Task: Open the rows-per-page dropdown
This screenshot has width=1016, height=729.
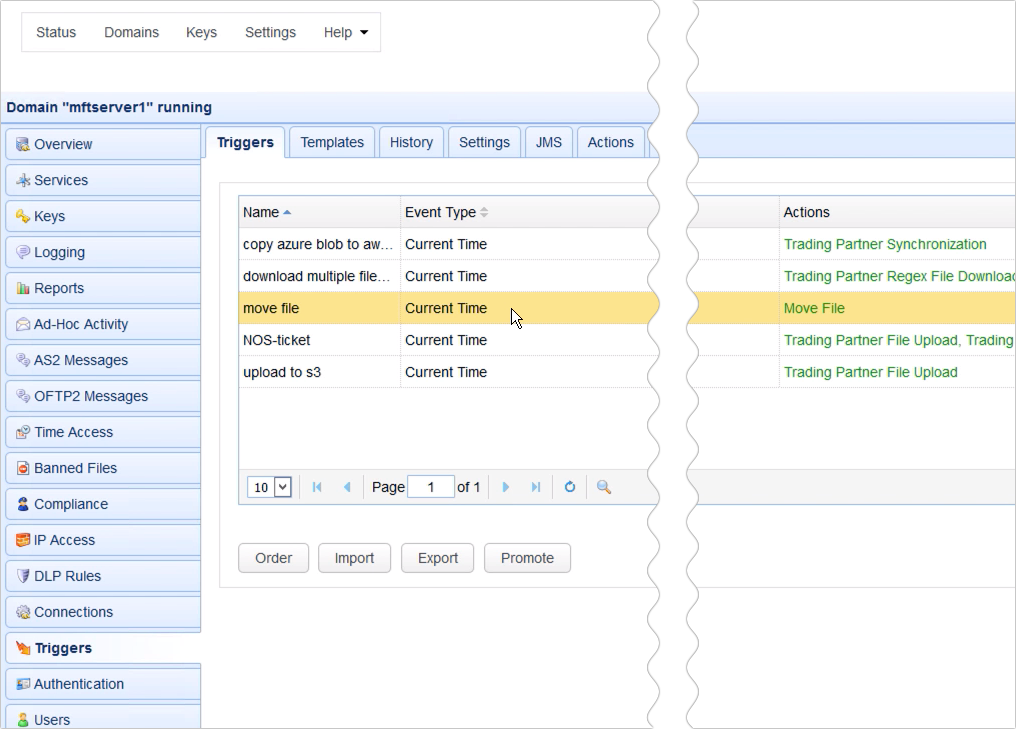Action: click(269, 487)
